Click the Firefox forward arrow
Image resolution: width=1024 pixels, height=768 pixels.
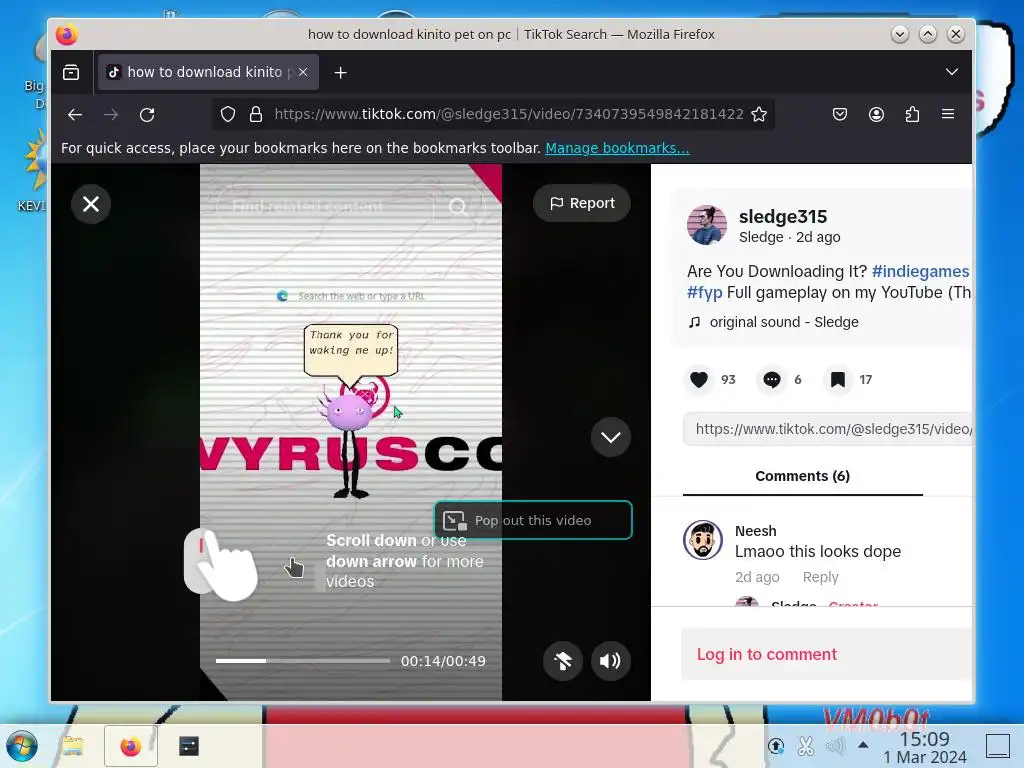pos(111,115)
